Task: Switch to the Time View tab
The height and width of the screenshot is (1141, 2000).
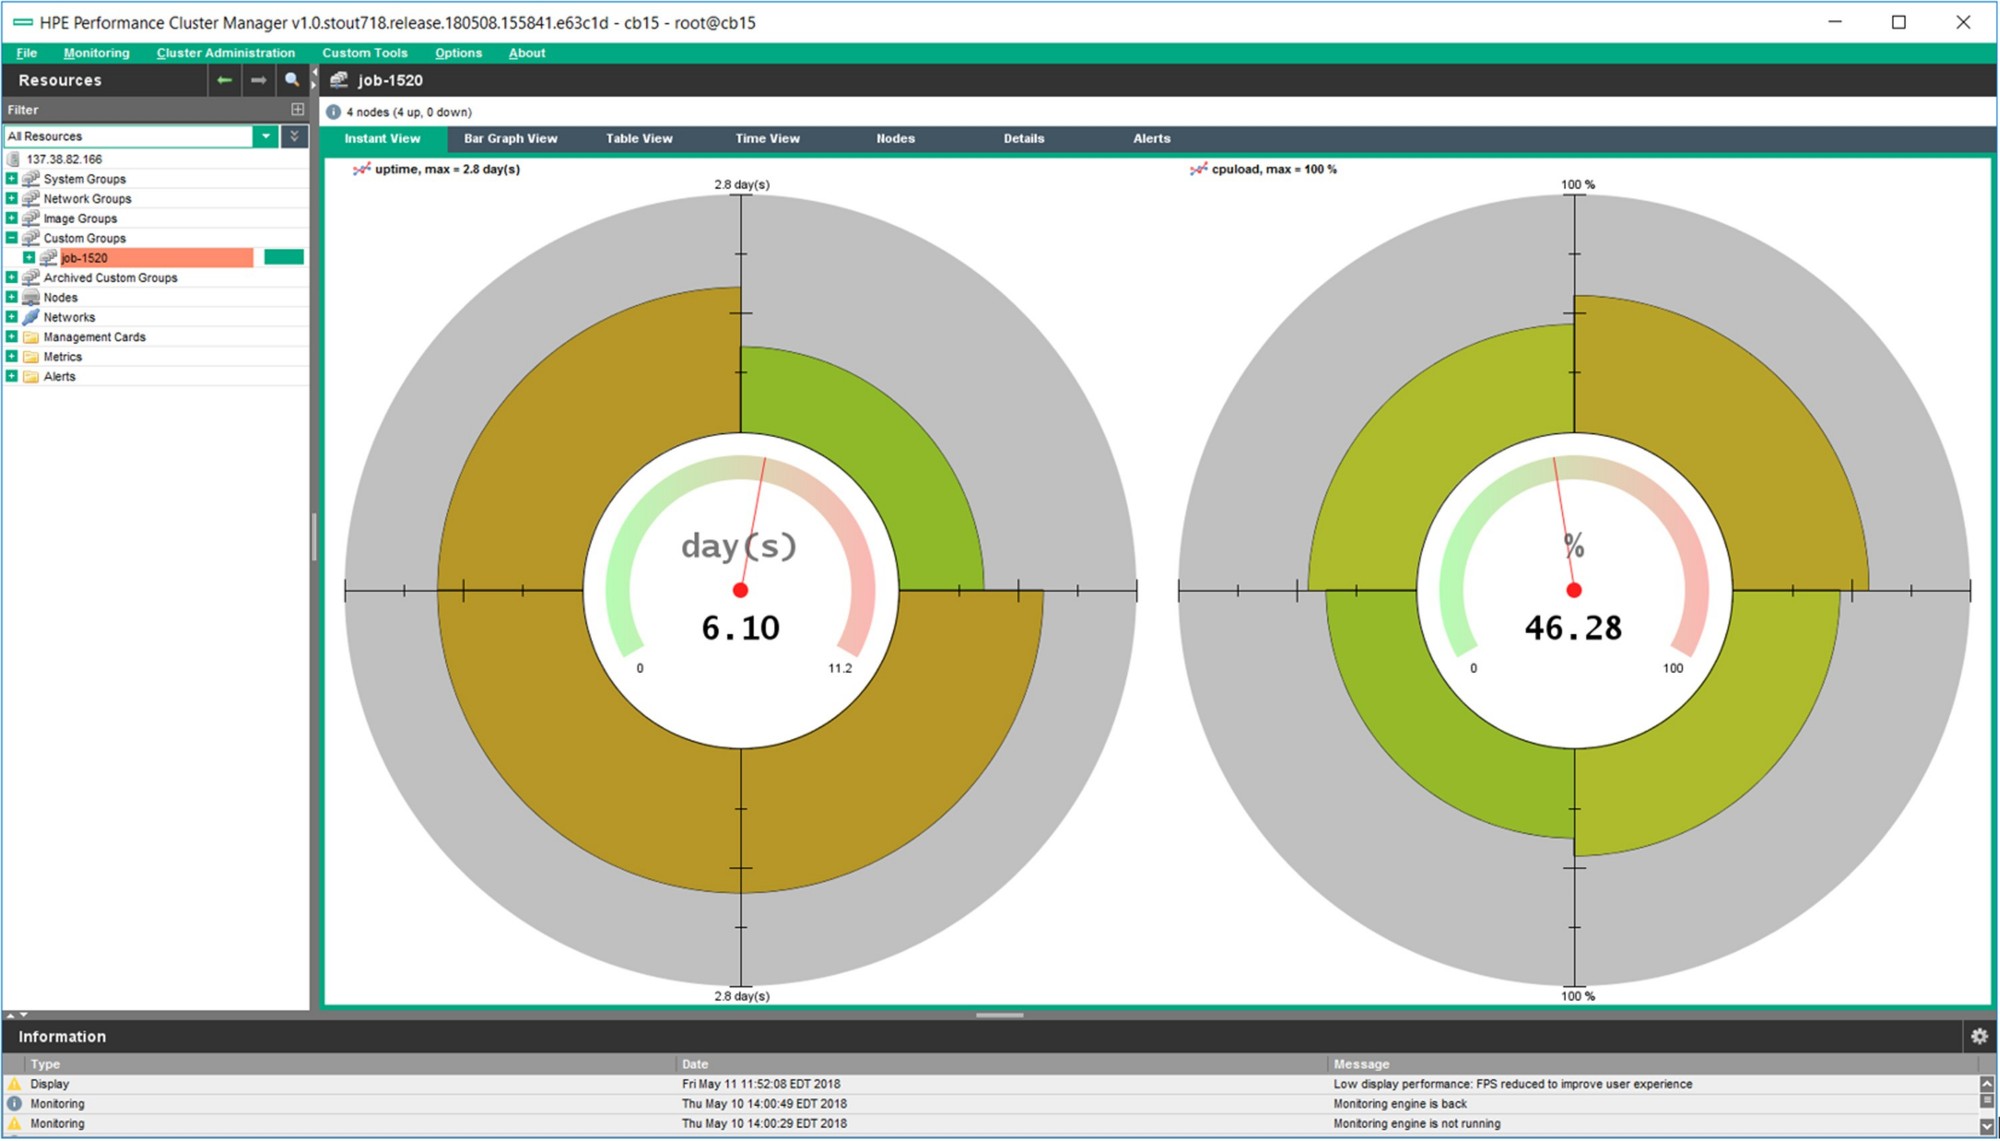Action: click(767, 139)
